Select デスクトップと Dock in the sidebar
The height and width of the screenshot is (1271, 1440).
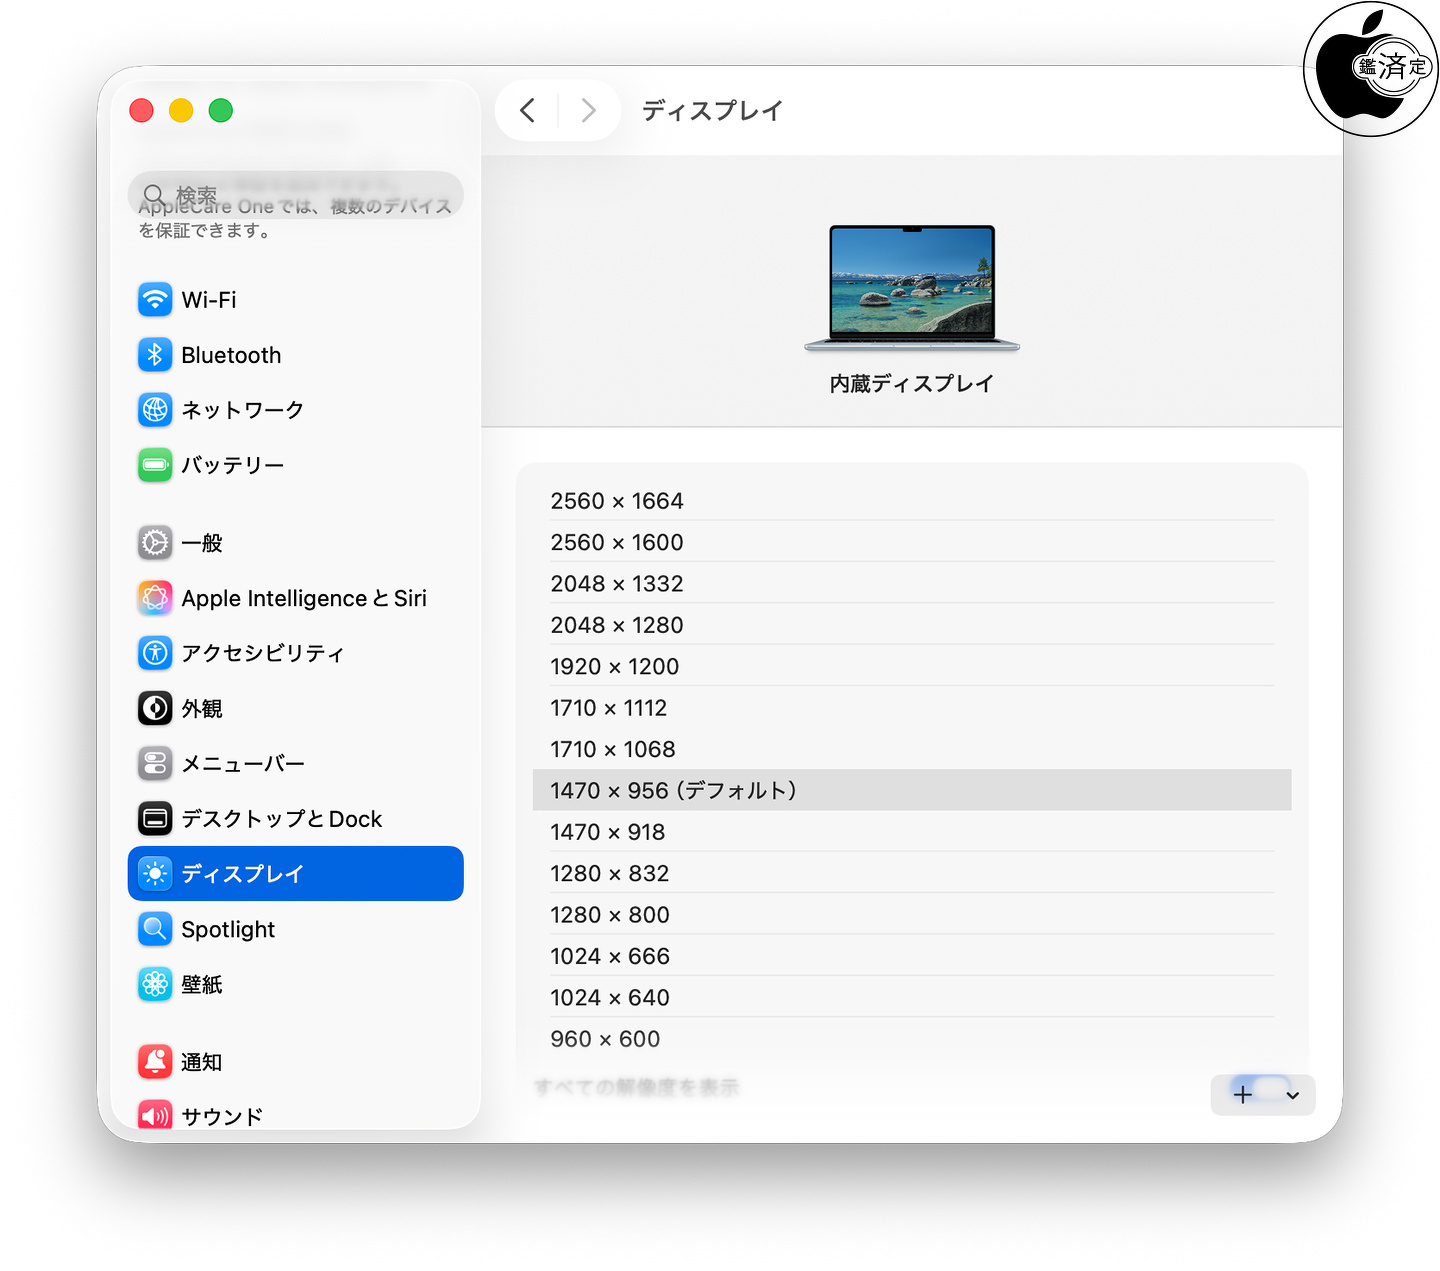(280, 819)
